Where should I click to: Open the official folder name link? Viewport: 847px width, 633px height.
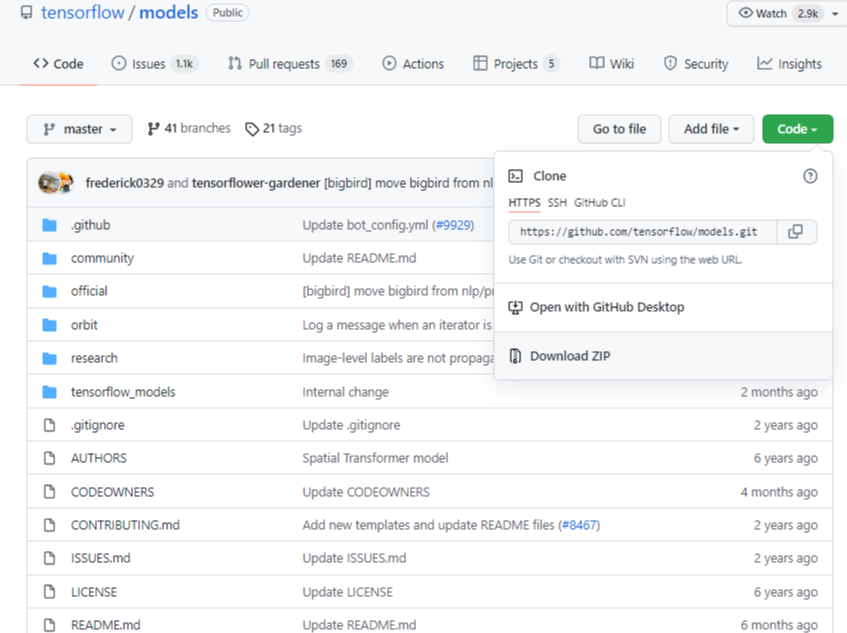89,291
